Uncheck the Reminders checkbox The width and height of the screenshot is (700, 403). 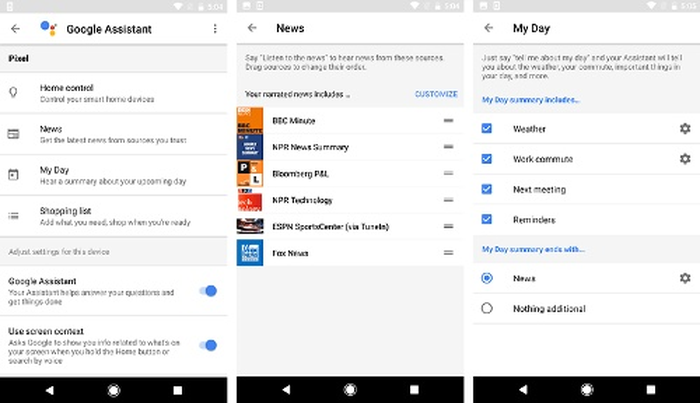tap(487, 219)
